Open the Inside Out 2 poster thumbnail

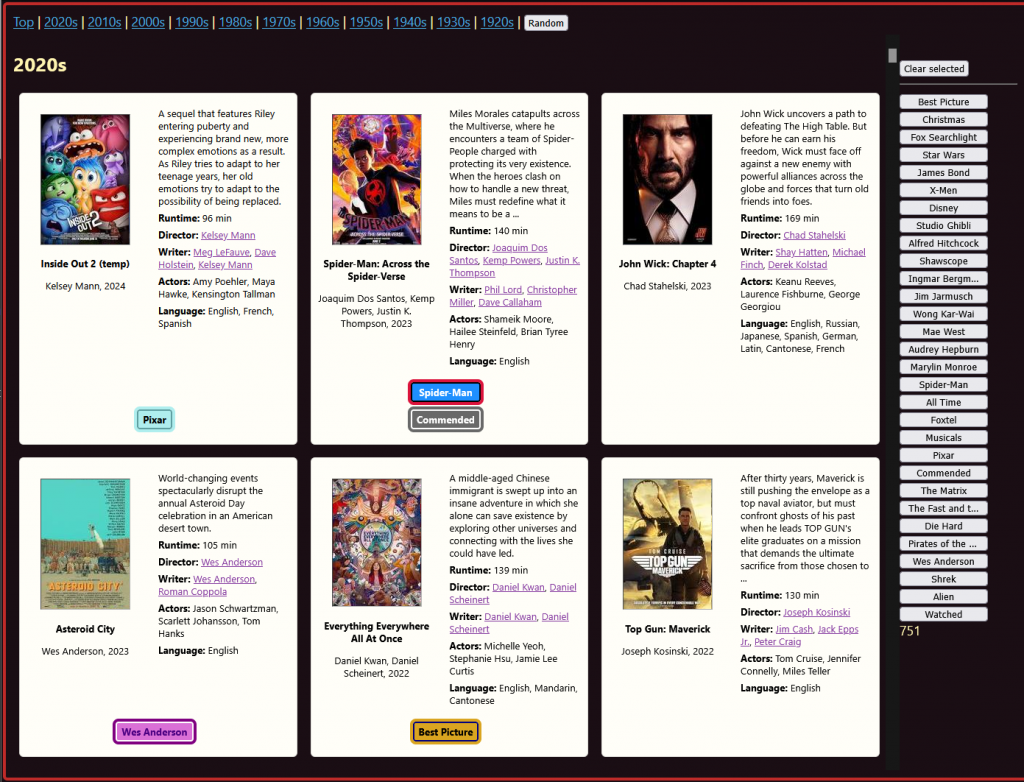[85, 179]
